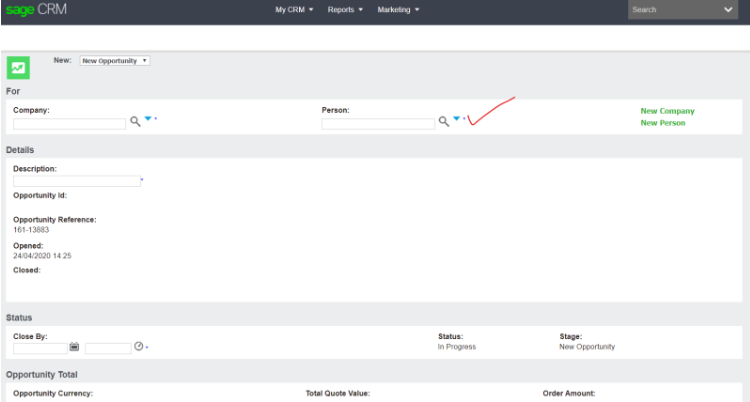The width and height of the screenshot is (750, 402).
Task: Open the New Opportunity dropdown
Action: click(x=115, y=60)
